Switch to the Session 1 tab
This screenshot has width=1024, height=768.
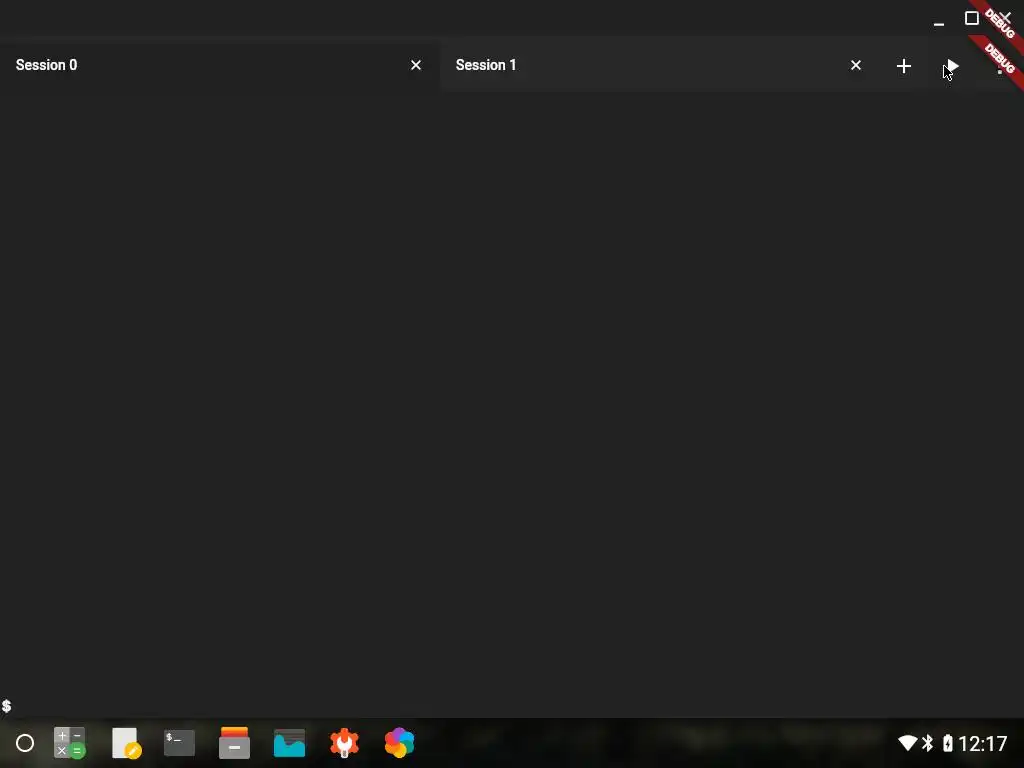pos(660,65)
